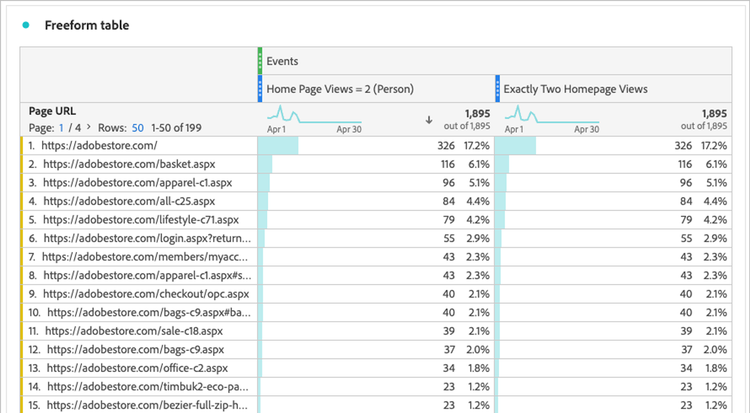This screenshot has height=413, width=750.
Task: Click the page number 1 field
Action: pyautogui.click(x=62, y=127)
